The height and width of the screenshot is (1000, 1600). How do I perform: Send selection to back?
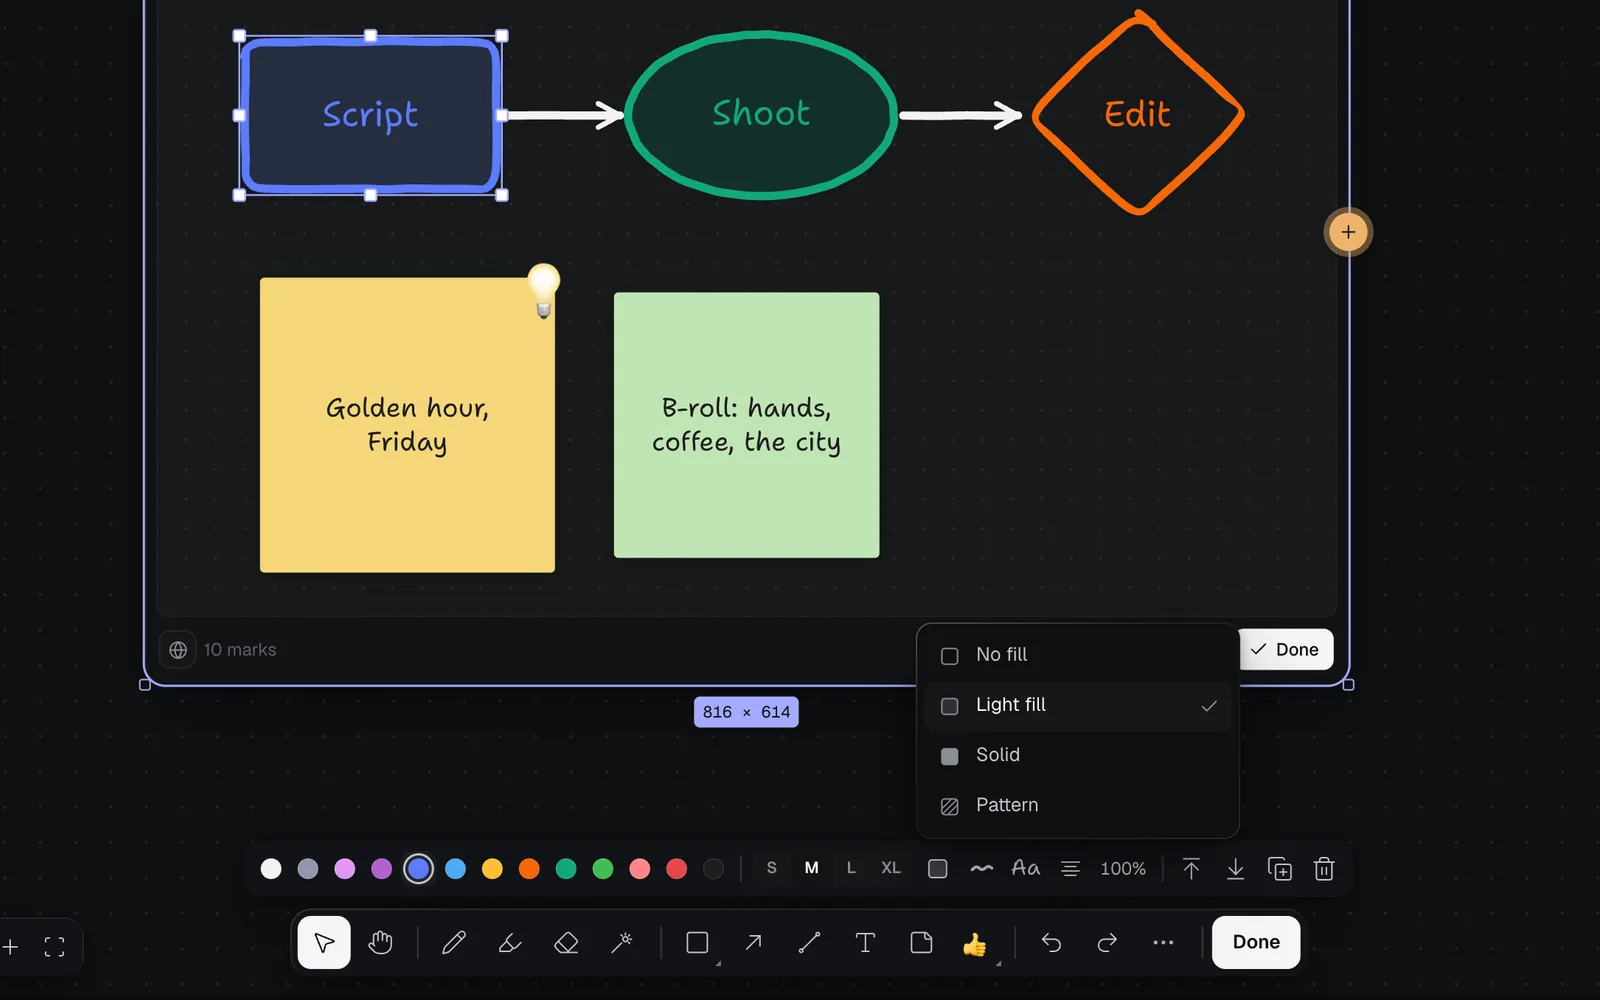pyautogui.click(x=1235, y=869)
